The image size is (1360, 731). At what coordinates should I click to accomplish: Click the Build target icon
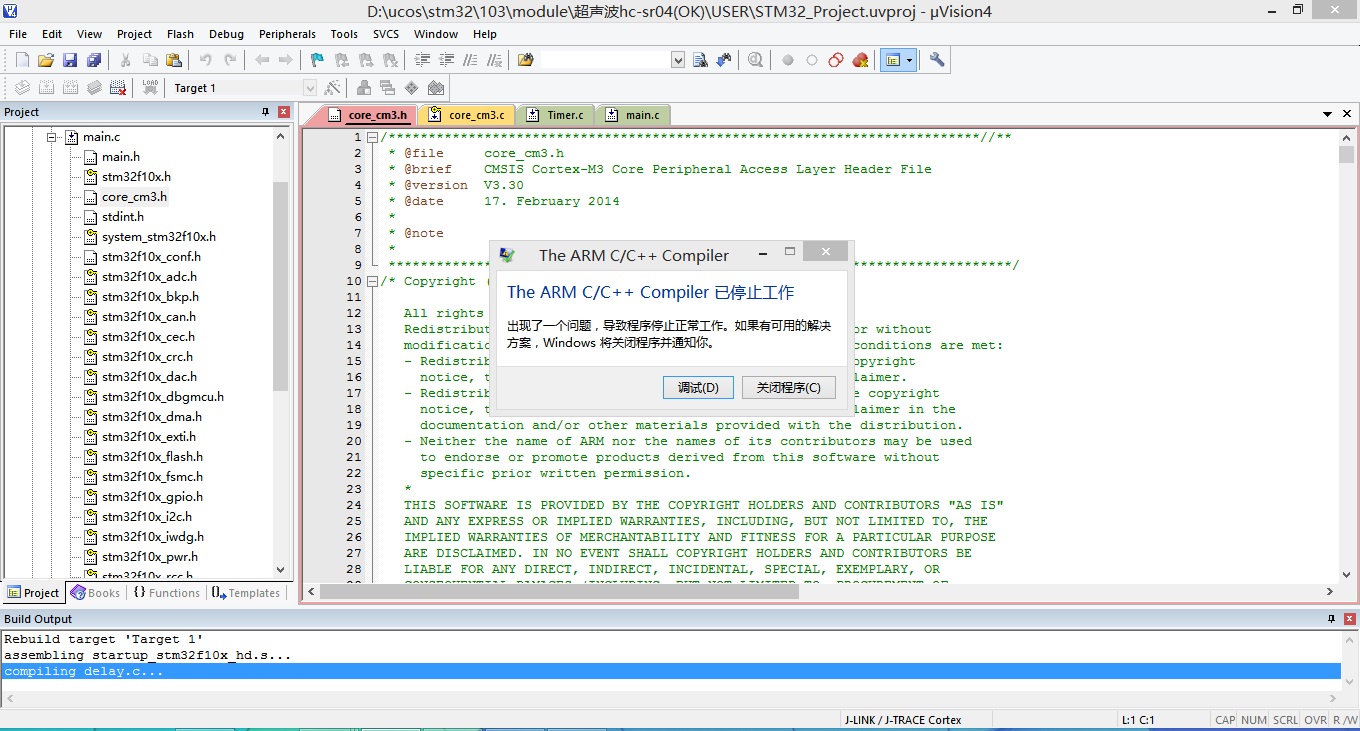coord(46,88)
